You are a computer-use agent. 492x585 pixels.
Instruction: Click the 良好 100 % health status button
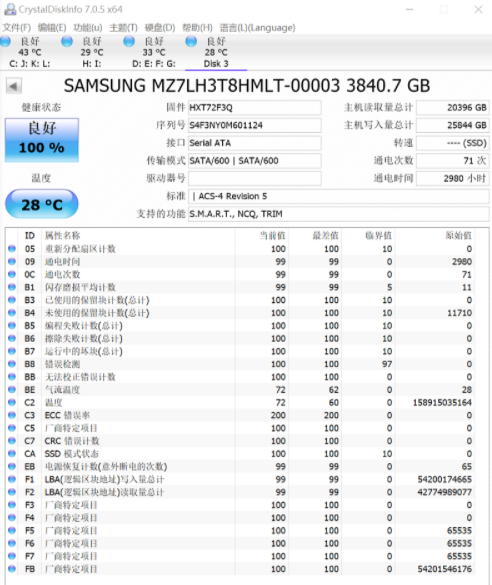[42, 140]
